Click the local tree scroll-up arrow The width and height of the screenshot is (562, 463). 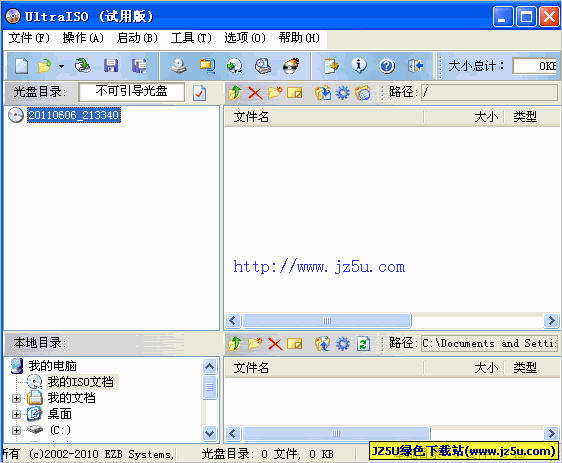point(209,366)
